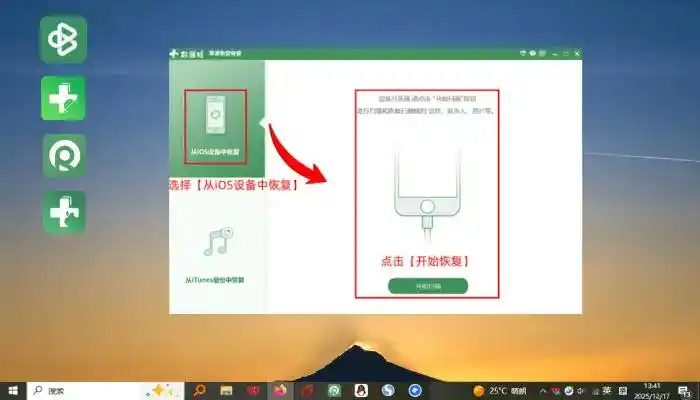Open the Windows Start menu
Image resolution: width=700 pixels, height=400 pixels.
[x=13, y=391]
